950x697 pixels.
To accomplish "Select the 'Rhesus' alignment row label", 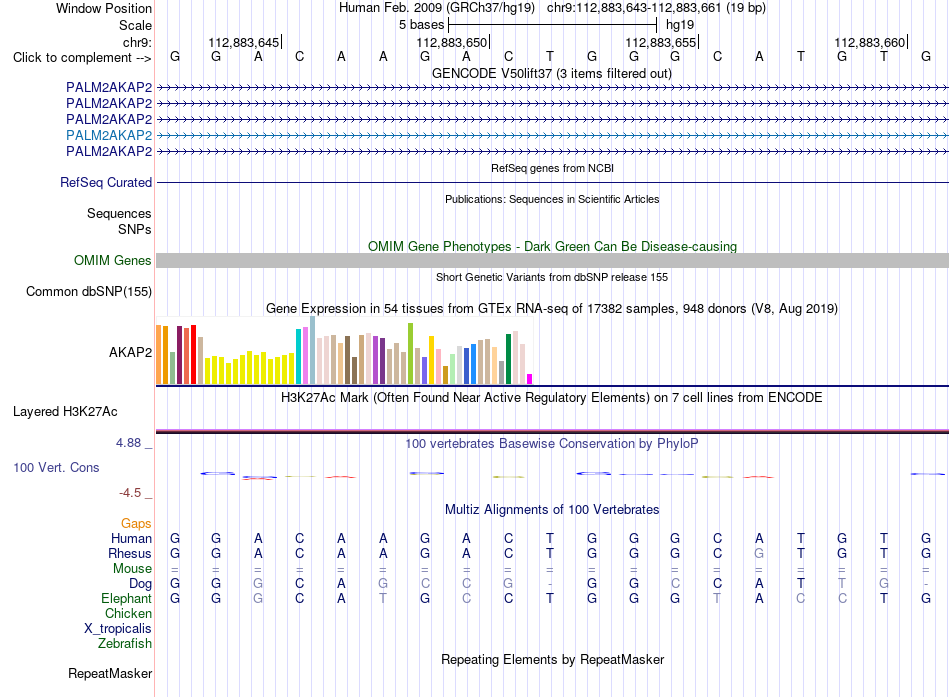I will 130,553.
